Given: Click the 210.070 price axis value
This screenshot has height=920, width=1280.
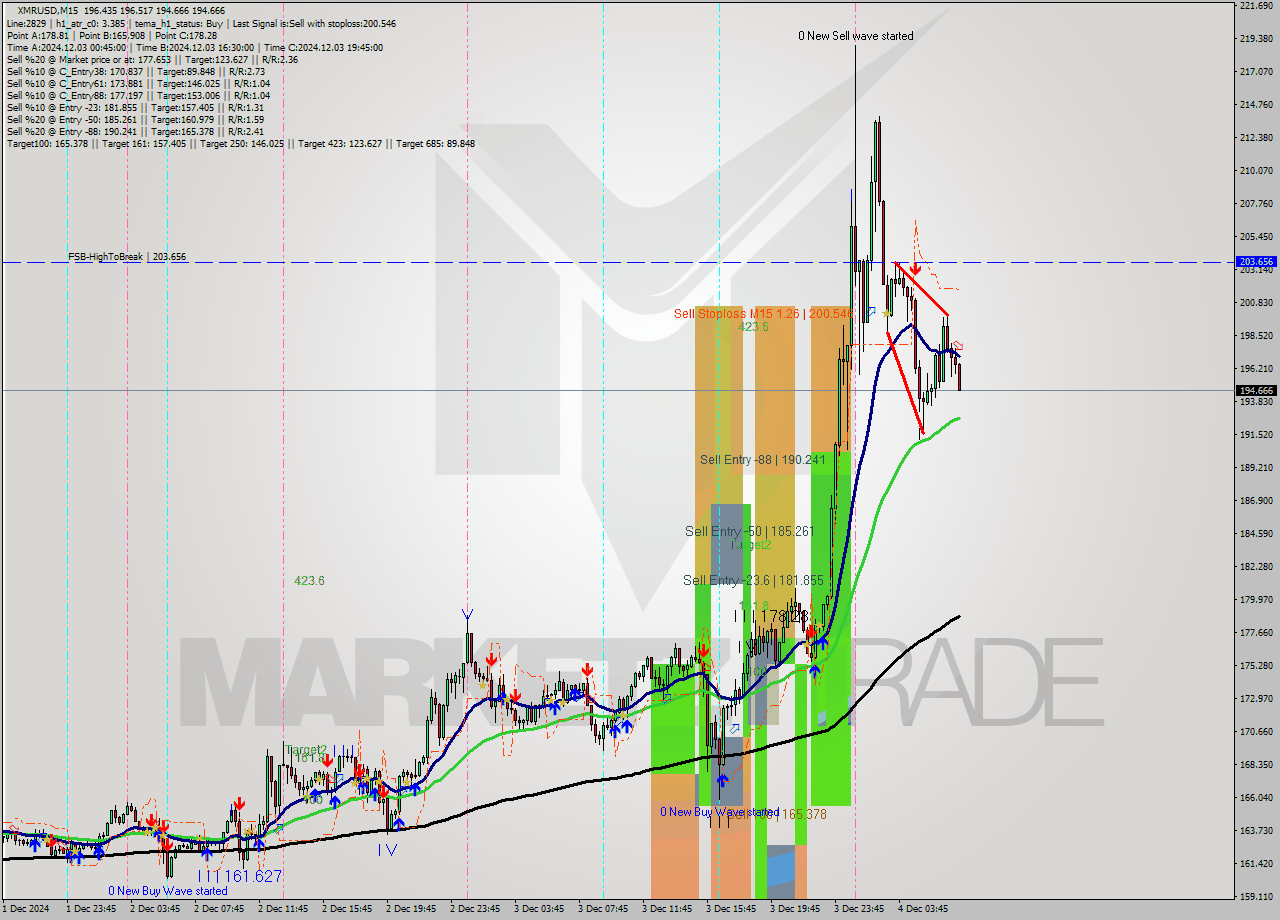Looking at the screenshot, I should [x=1256, y=171].
